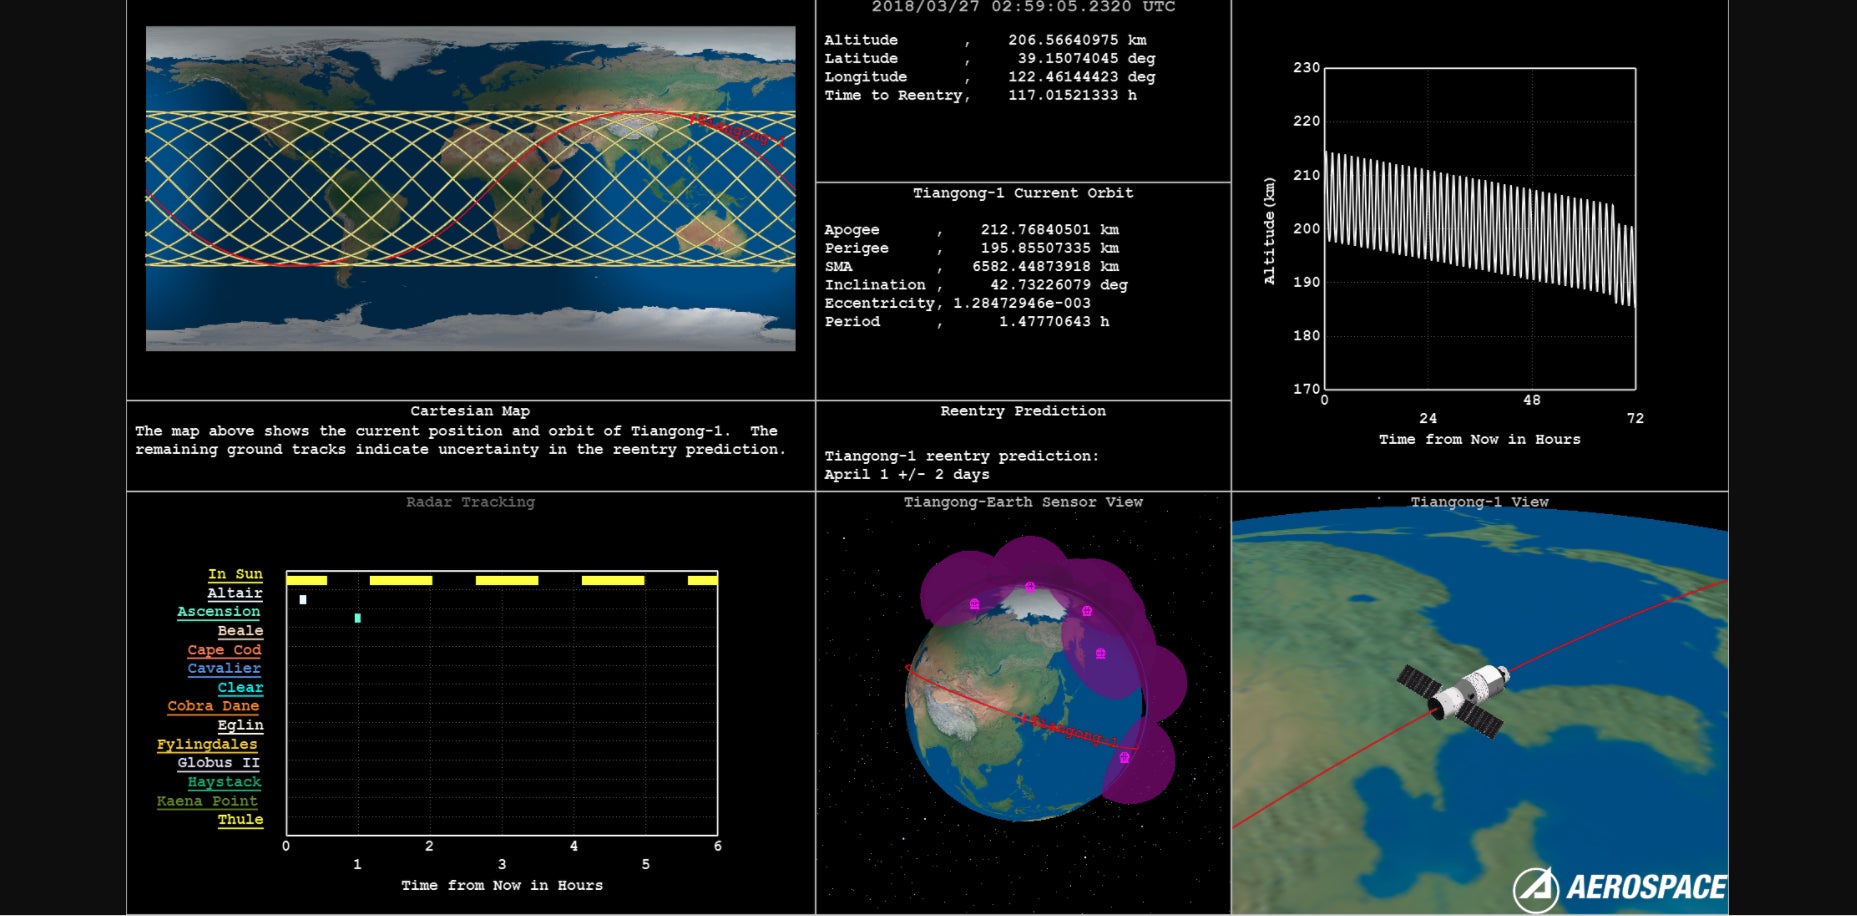Click the Cavalier radar station label
The image size is (1857, 916).
point(224,669)
